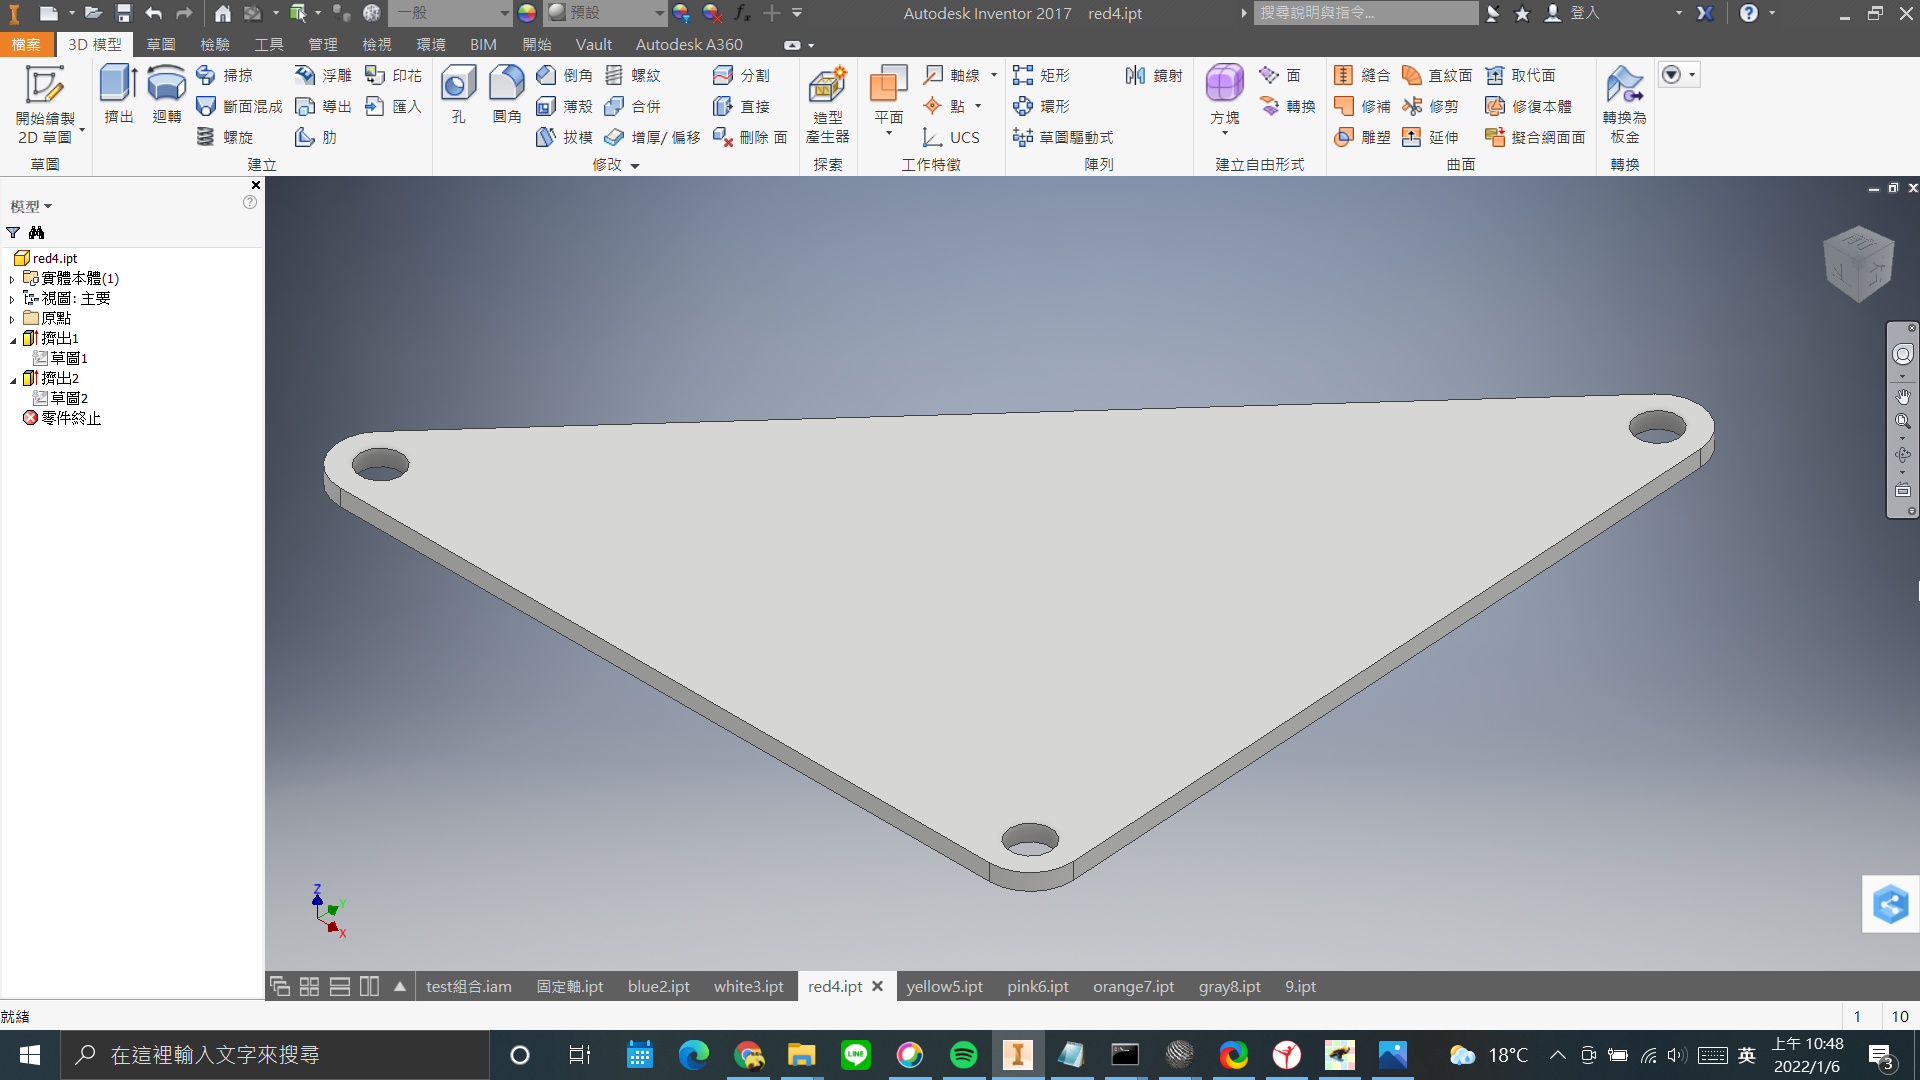Open the appearance dropdown showing 預設
This screenshot has width=1920, height=1080.
[606, 13]
